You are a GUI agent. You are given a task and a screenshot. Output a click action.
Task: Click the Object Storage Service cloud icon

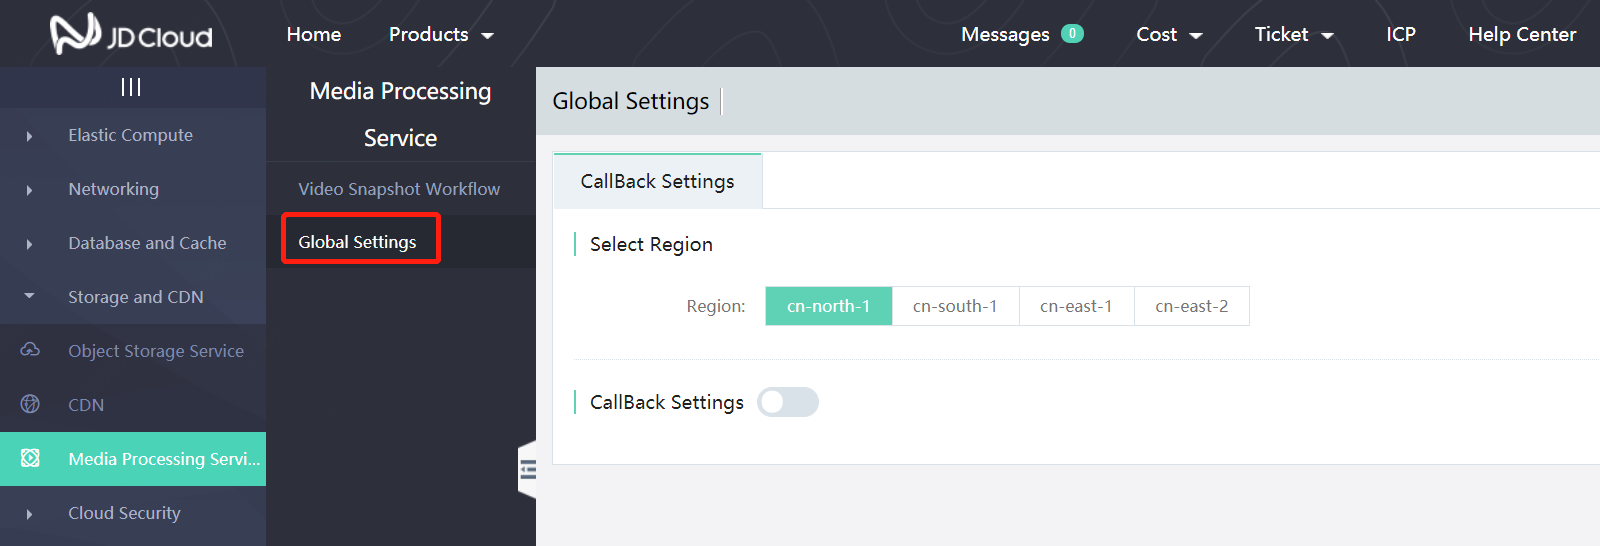tap(30, 350)
